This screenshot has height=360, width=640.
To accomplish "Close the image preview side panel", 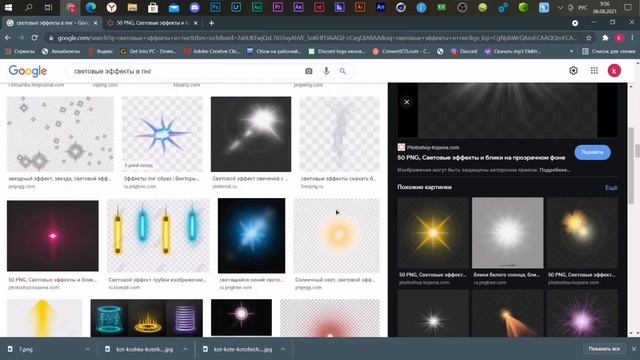I will 407,102.
